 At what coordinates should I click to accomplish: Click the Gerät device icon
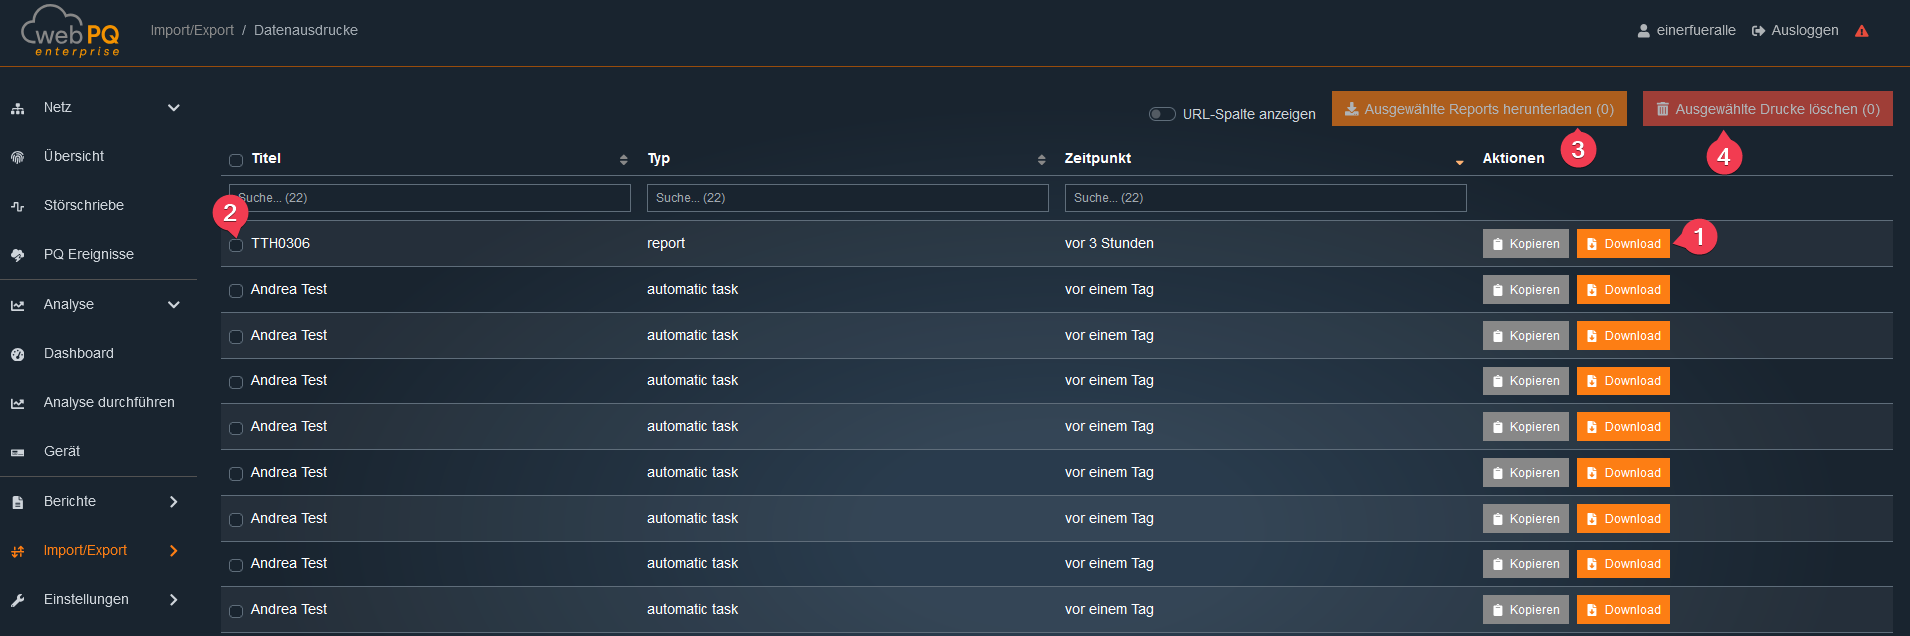18,452
